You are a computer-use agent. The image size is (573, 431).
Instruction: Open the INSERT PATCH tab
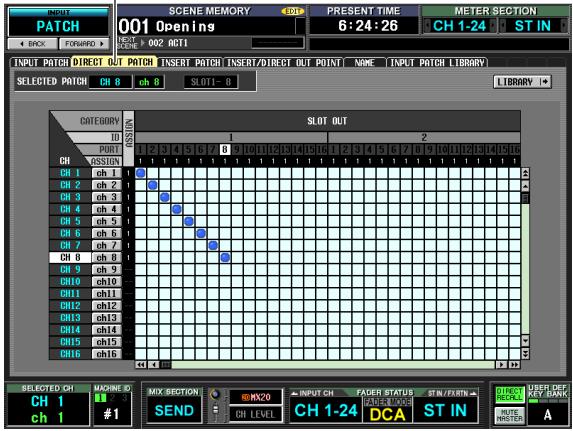pos(190,63)
